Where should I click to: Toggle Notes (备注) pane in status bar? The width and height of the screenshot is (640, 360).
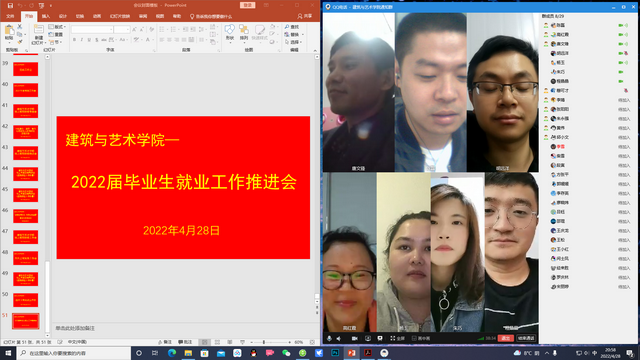coord(165,342)
